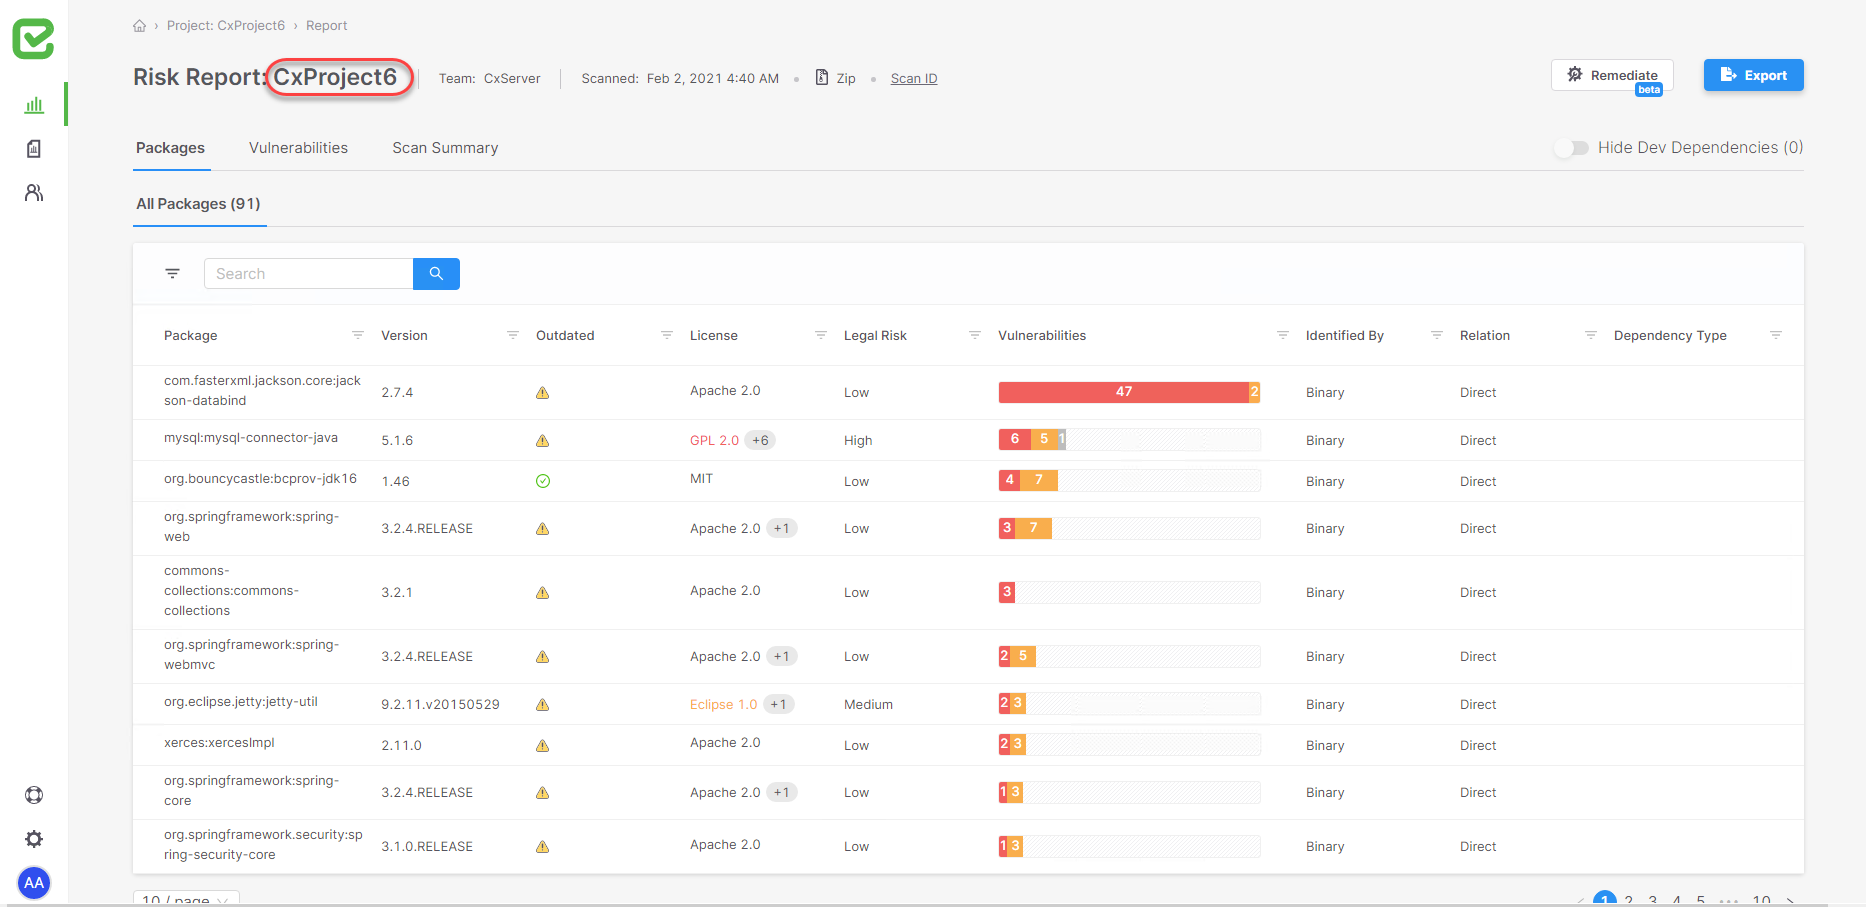Open the Package column filter
Viewport: 1866px width, 907px height.
[358, 335]
